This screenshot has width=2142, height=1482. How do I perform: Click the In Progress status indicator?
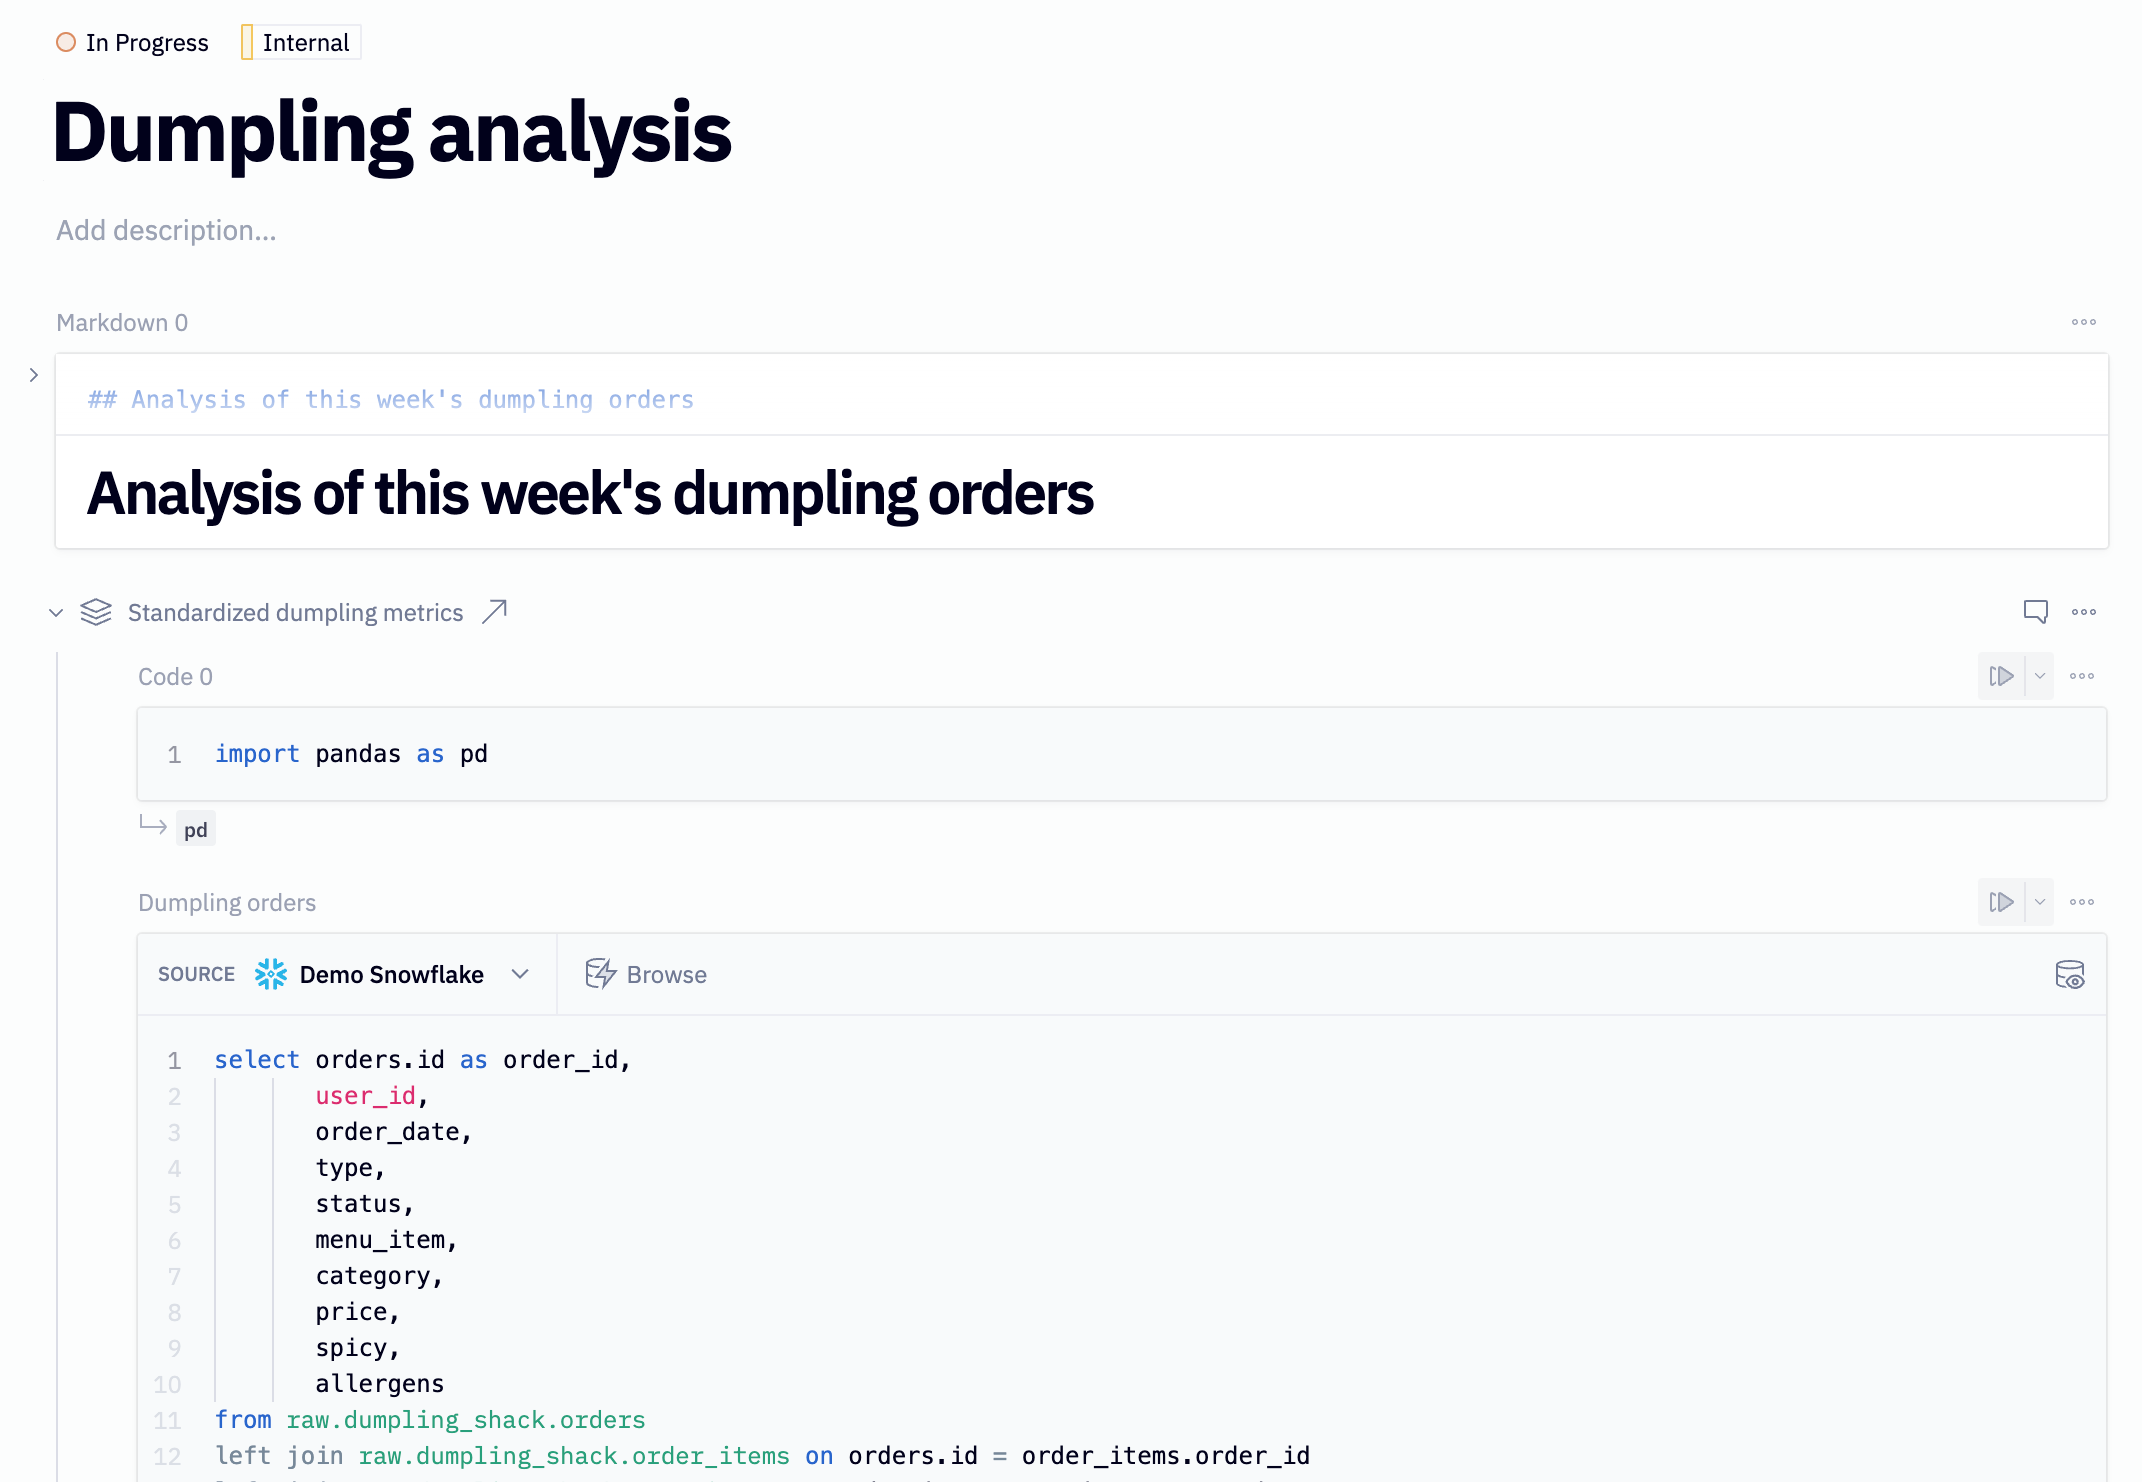point(132,43)
